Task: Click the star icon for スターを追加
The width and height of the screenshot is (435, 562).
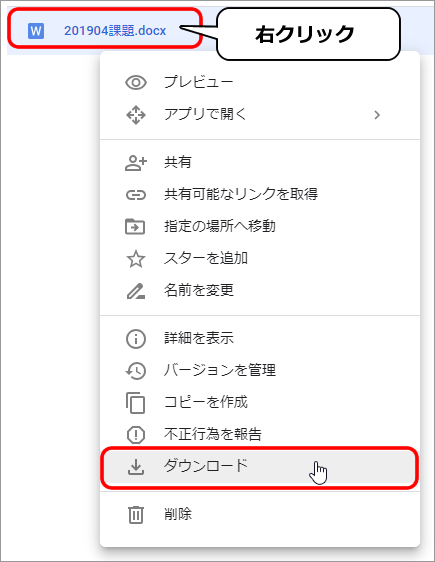Action: 136,259
